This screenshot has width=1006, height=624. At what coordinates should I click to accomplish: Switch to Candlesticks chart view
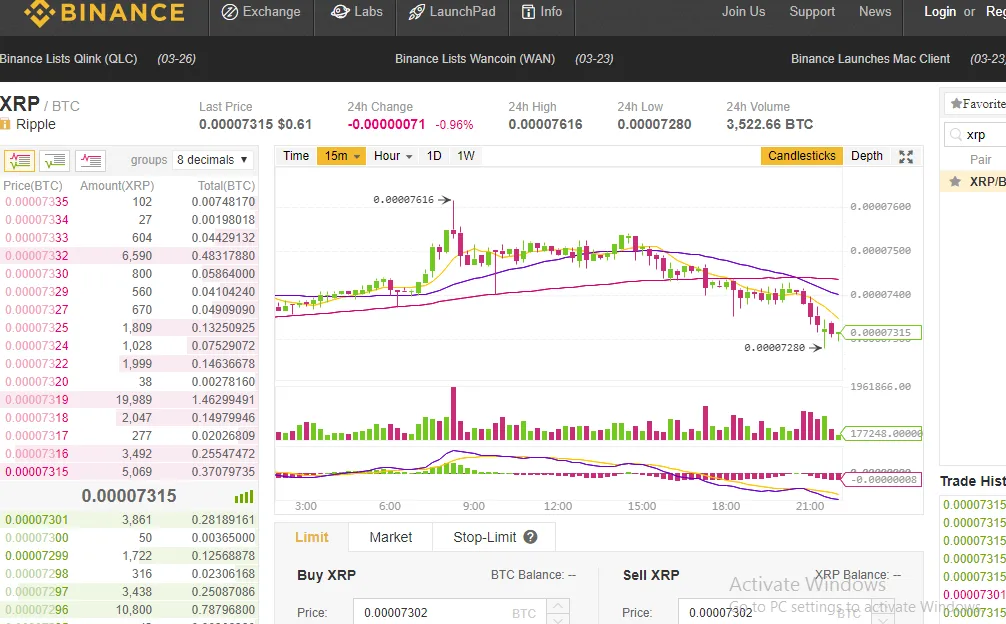click(x=801, y=156)
